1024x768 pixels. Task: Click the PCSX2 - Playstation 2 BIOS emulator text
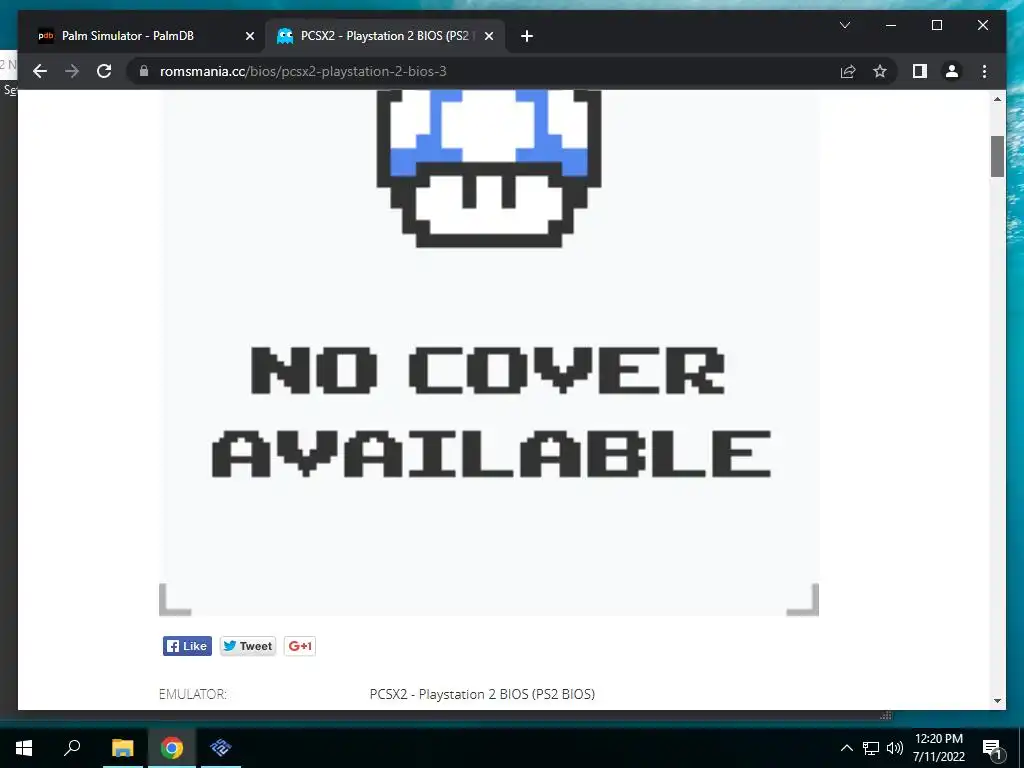(x=482, y=694)
